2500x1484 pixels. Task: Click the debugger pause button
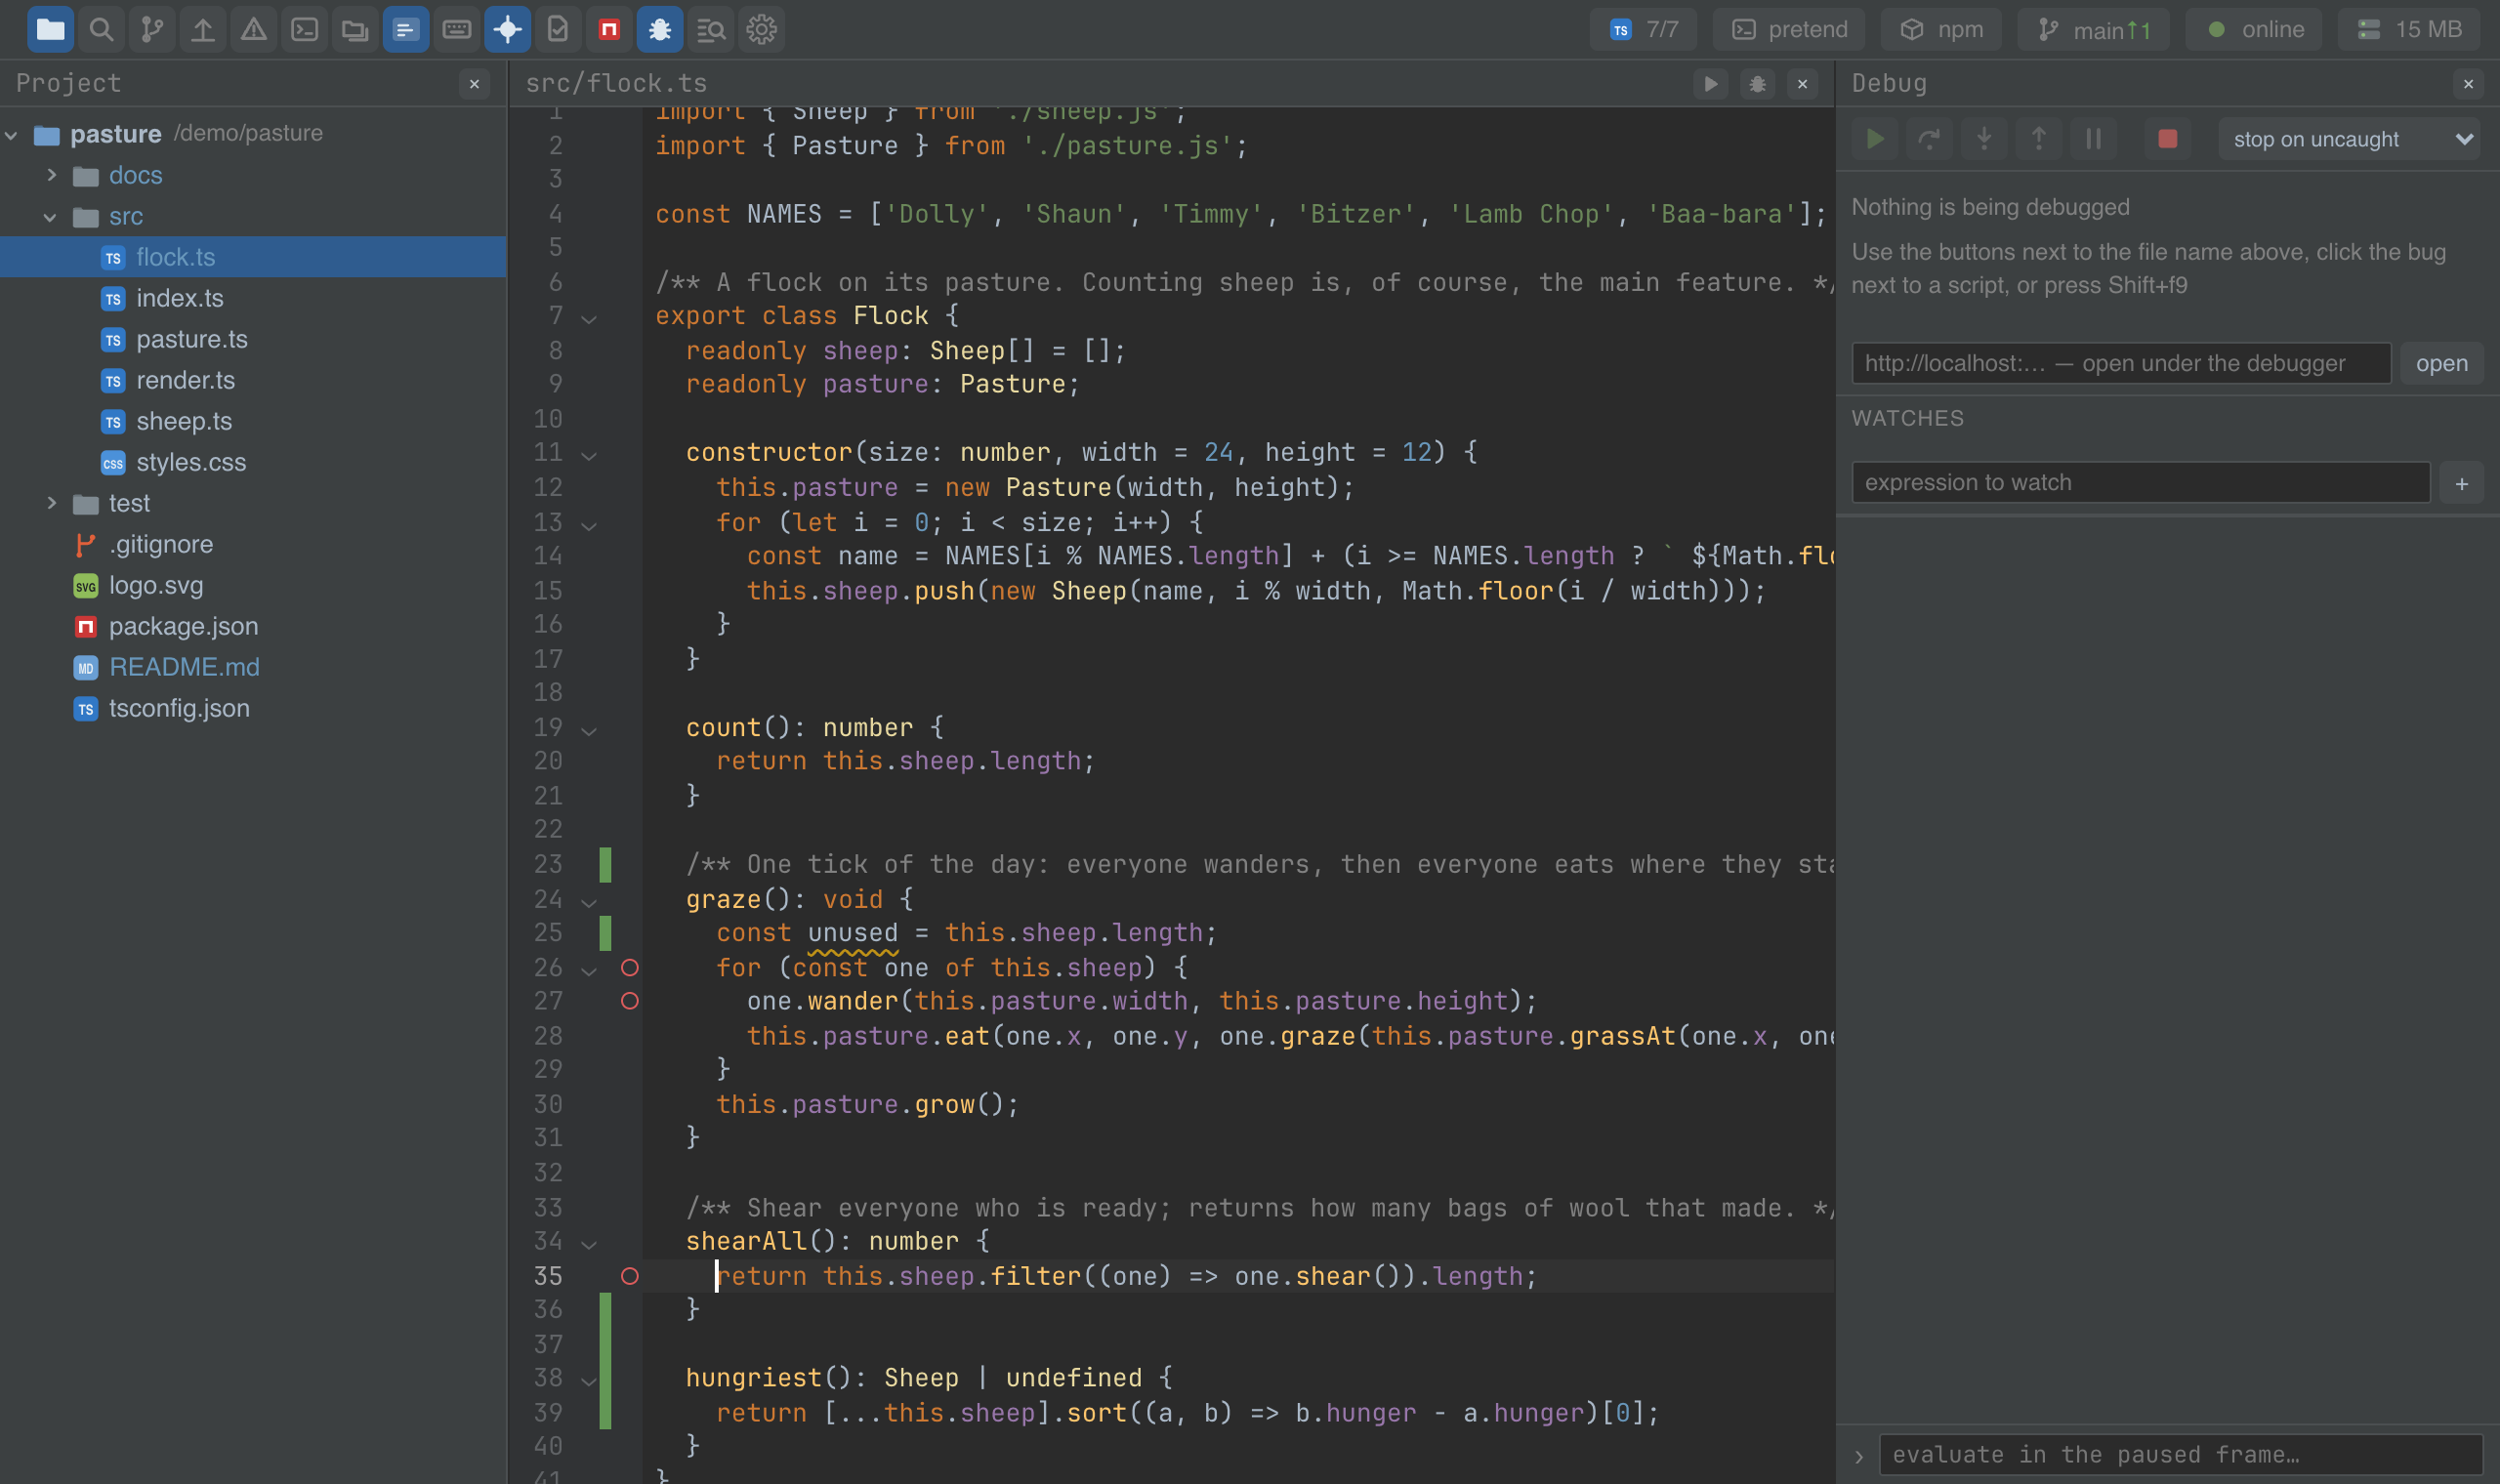coord(2094,138)
